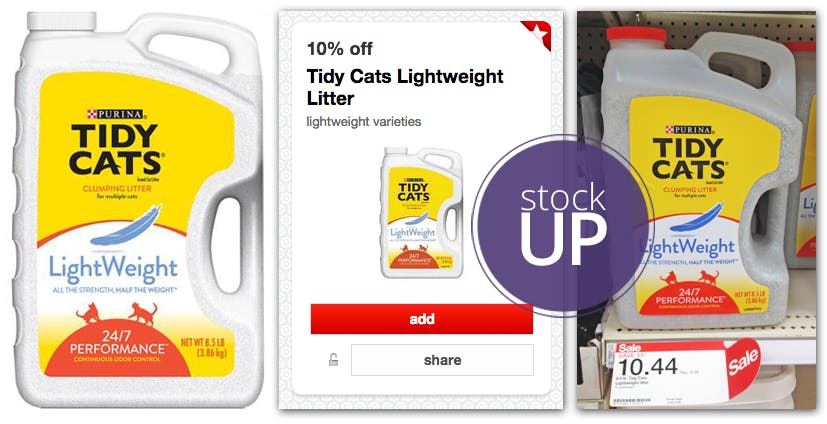The height and width of the screenshot is (424, 827).
Task: Click the small litter jug thumbnail
Action: [x=421, y=212]
